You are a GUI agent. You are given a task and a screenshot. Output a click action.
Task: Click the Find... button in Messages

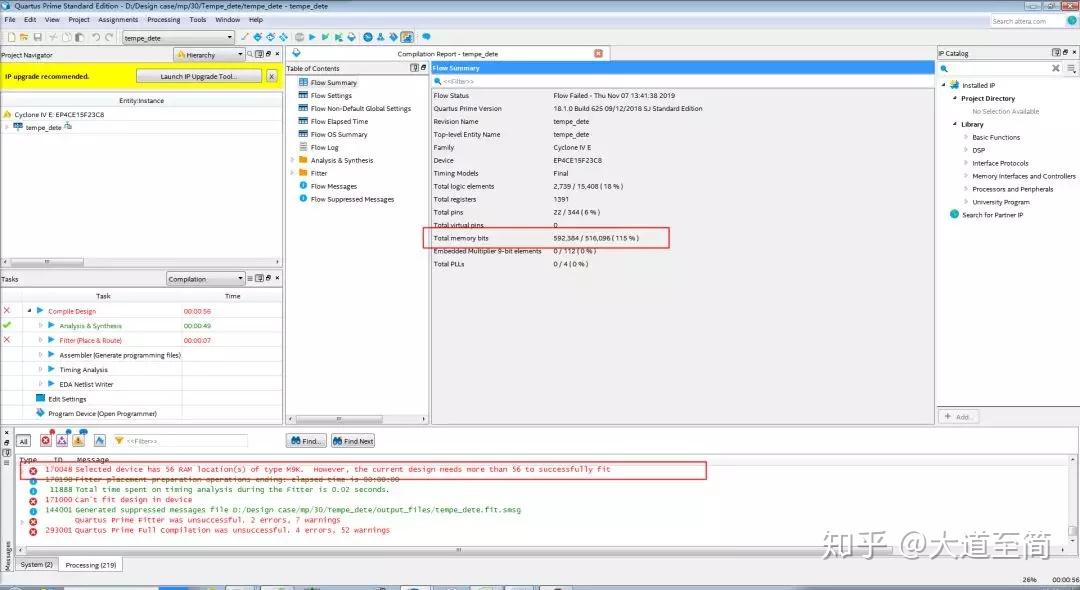[x=306, y=441]
